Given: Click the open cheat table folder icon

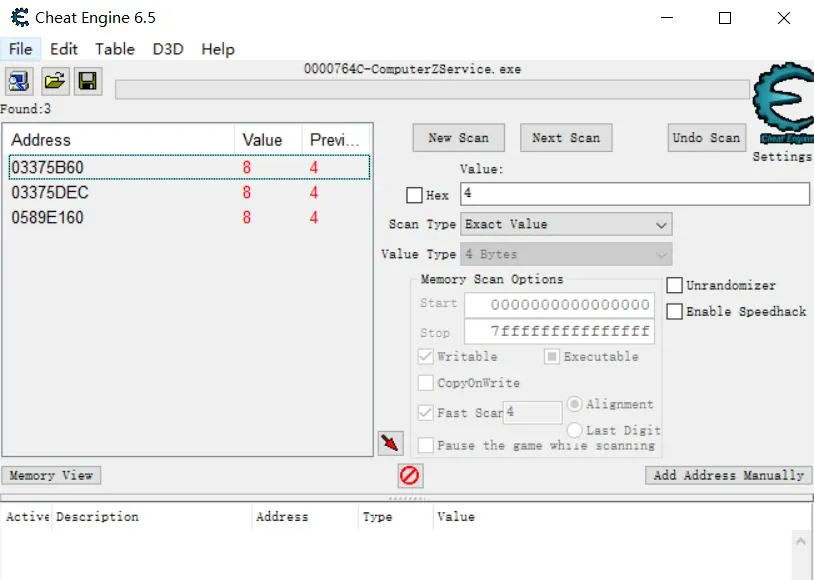Looking at the screenshot, I should [55, 82].
